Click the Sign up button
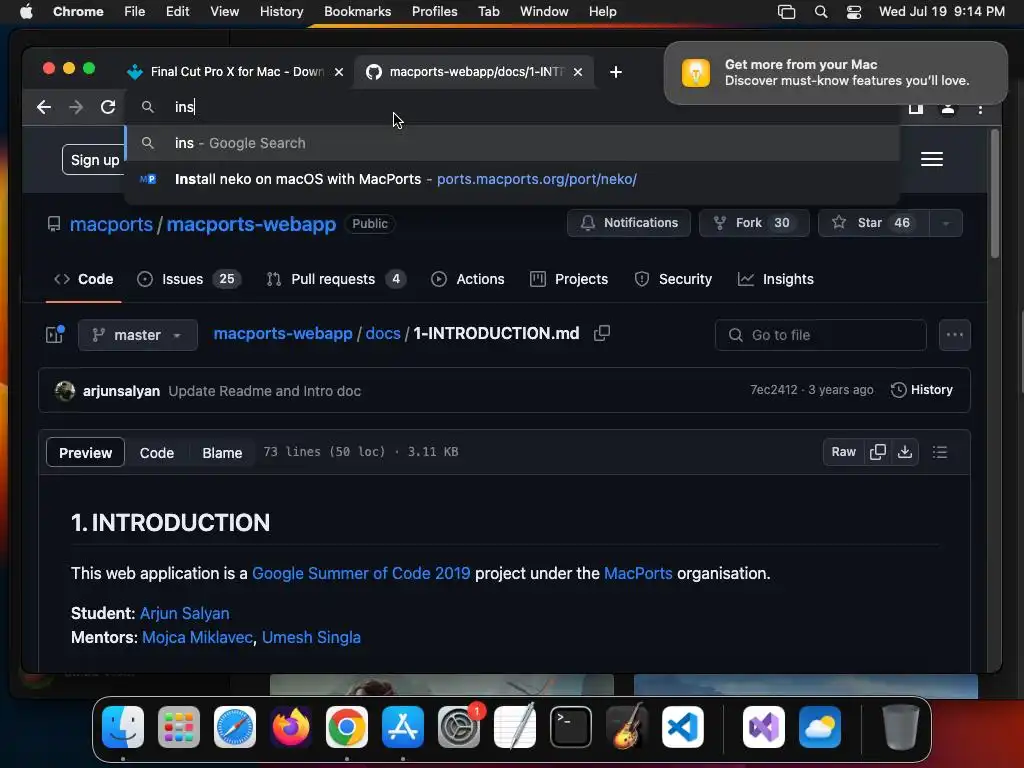 click(x=95, y=160)
